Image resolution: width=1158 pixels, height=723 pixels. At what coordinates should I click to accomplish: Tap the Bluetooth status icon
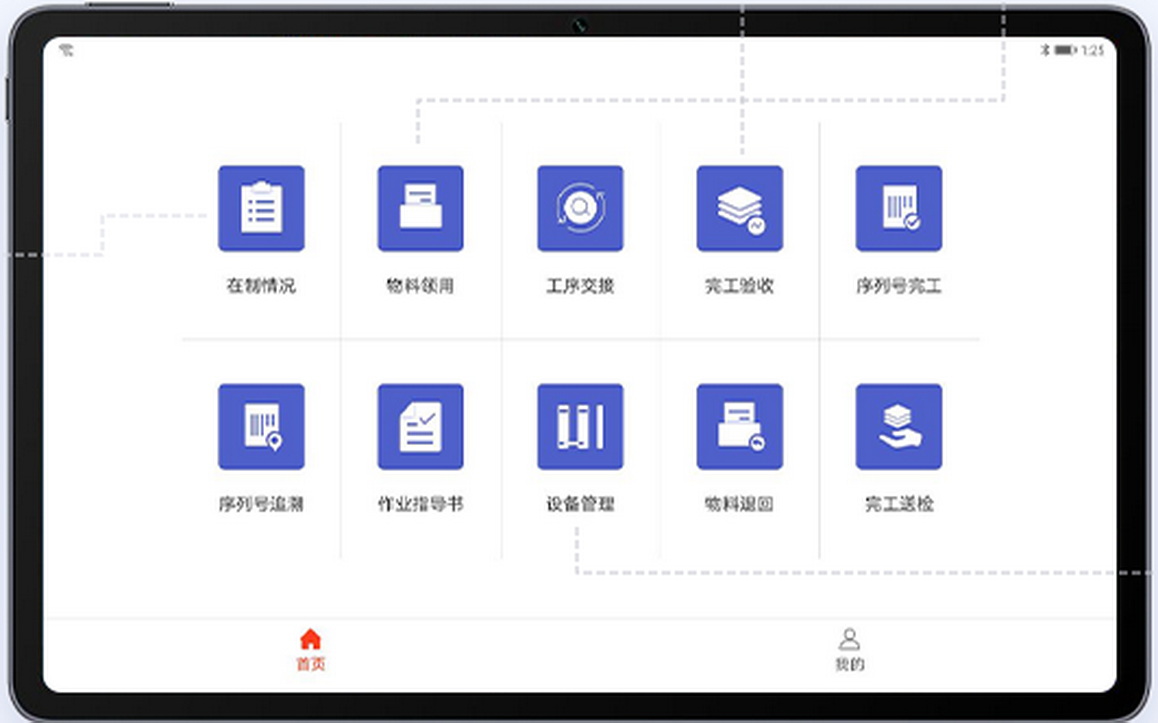(1046, 50)
